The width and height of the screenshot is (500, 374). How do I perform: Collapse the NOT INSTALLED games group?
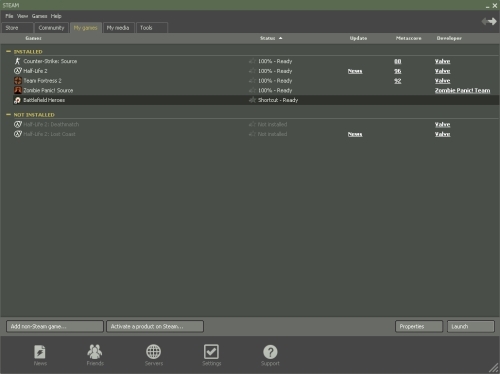[x=9, y=114]
